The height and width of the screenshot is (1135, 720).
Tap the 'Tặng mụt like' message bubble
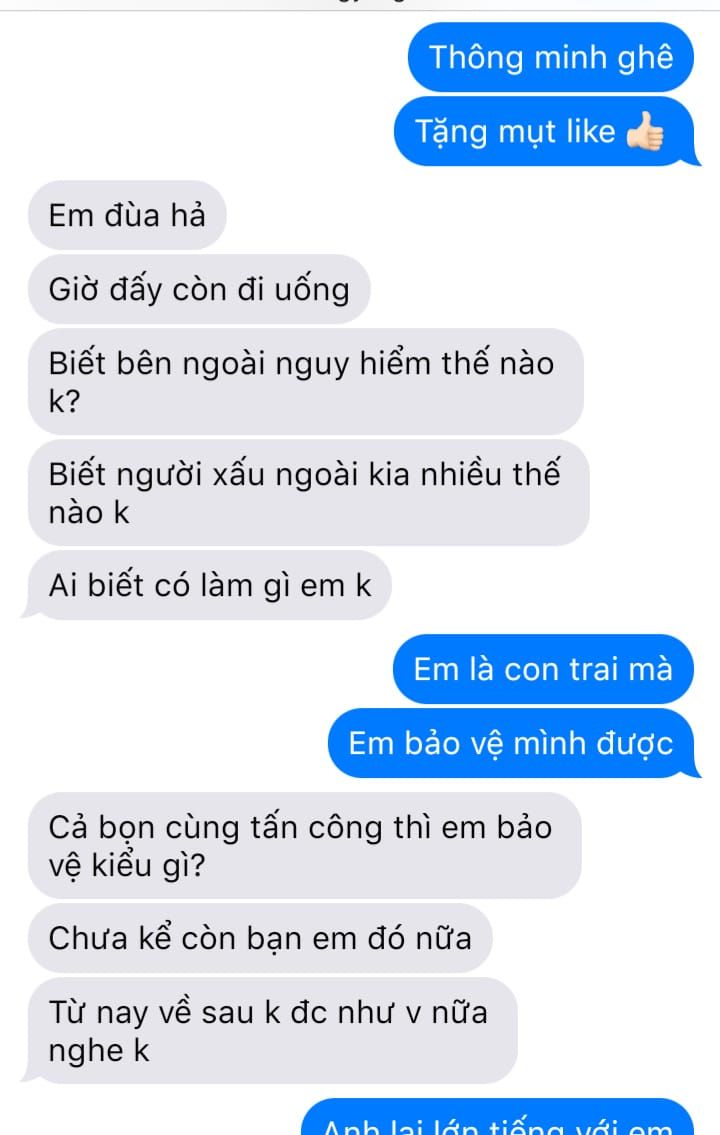[544, 131]
